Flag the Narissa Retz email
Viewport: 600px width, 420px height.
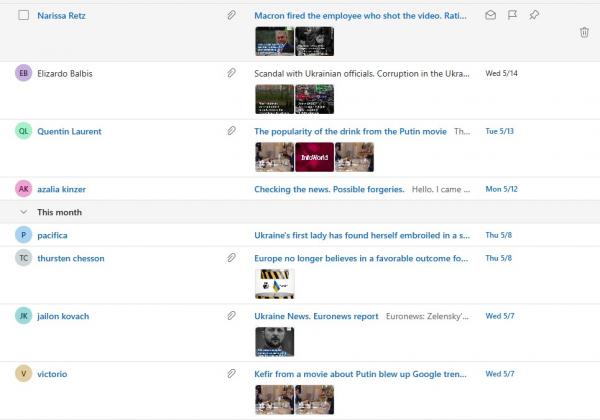pos(512,16)
